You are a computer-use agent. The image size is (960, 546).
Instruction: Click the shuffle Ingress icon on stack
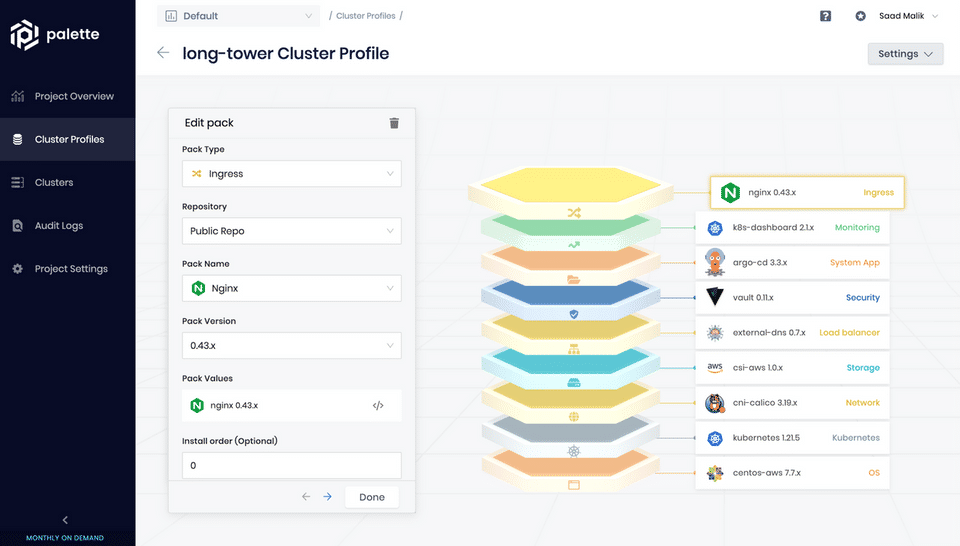tap(574, 212)
